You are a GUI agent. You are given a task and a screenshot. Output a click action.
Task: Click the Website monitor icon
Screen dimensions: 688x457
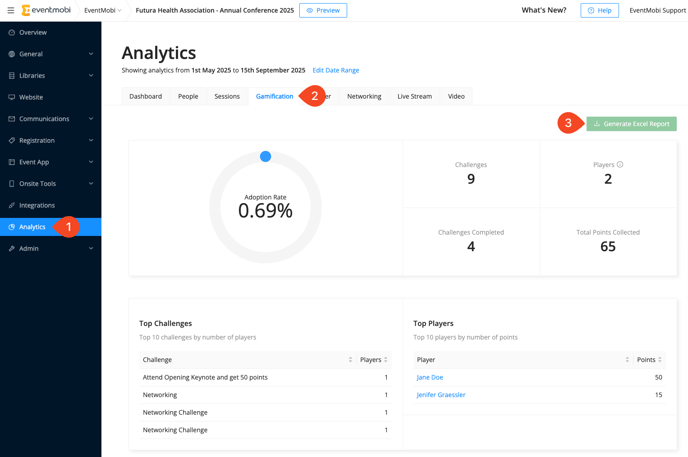pyautogui.click(x=12, y=97)
